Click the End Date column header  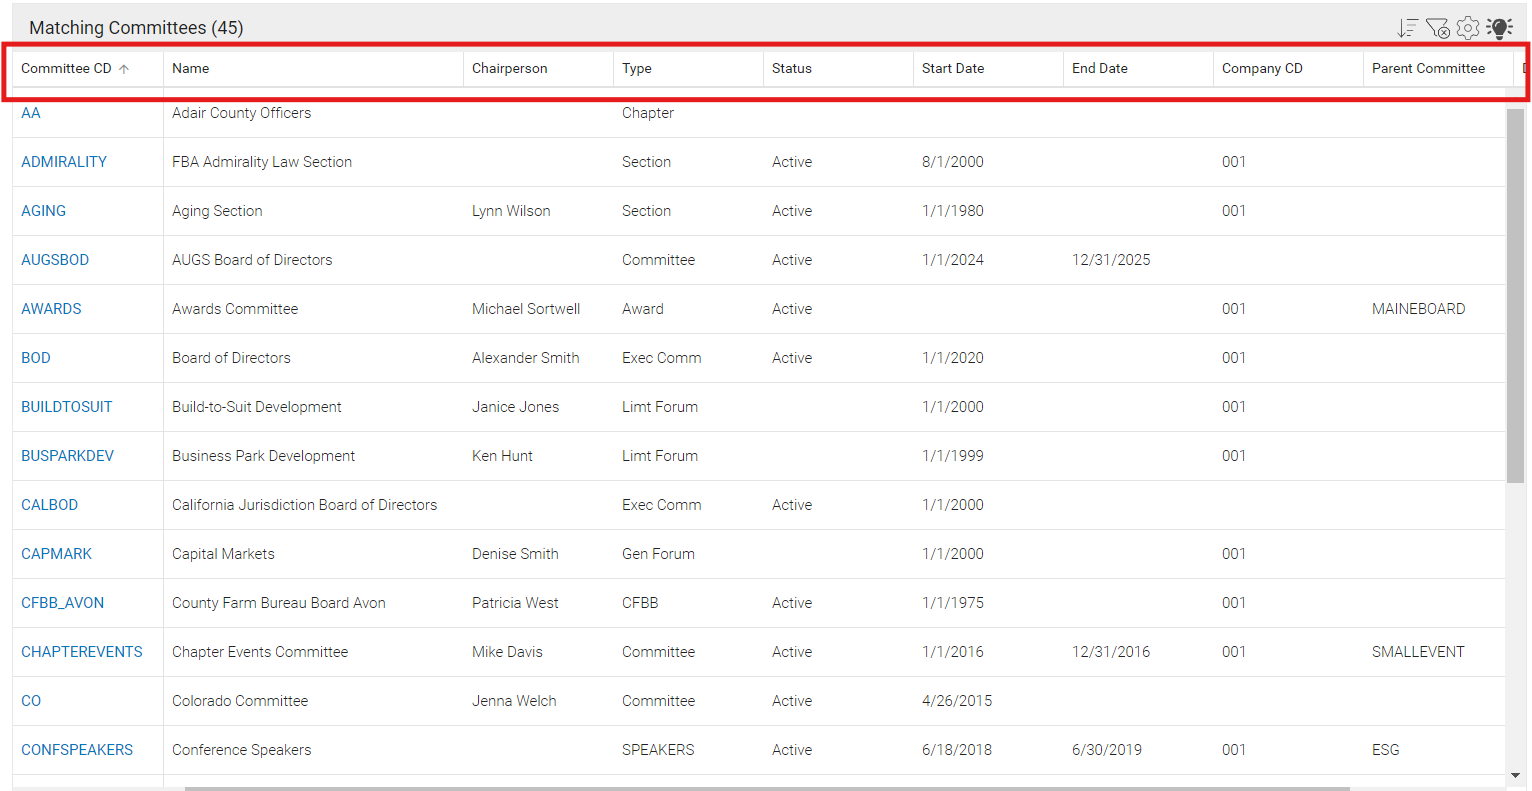[1100, 68]
